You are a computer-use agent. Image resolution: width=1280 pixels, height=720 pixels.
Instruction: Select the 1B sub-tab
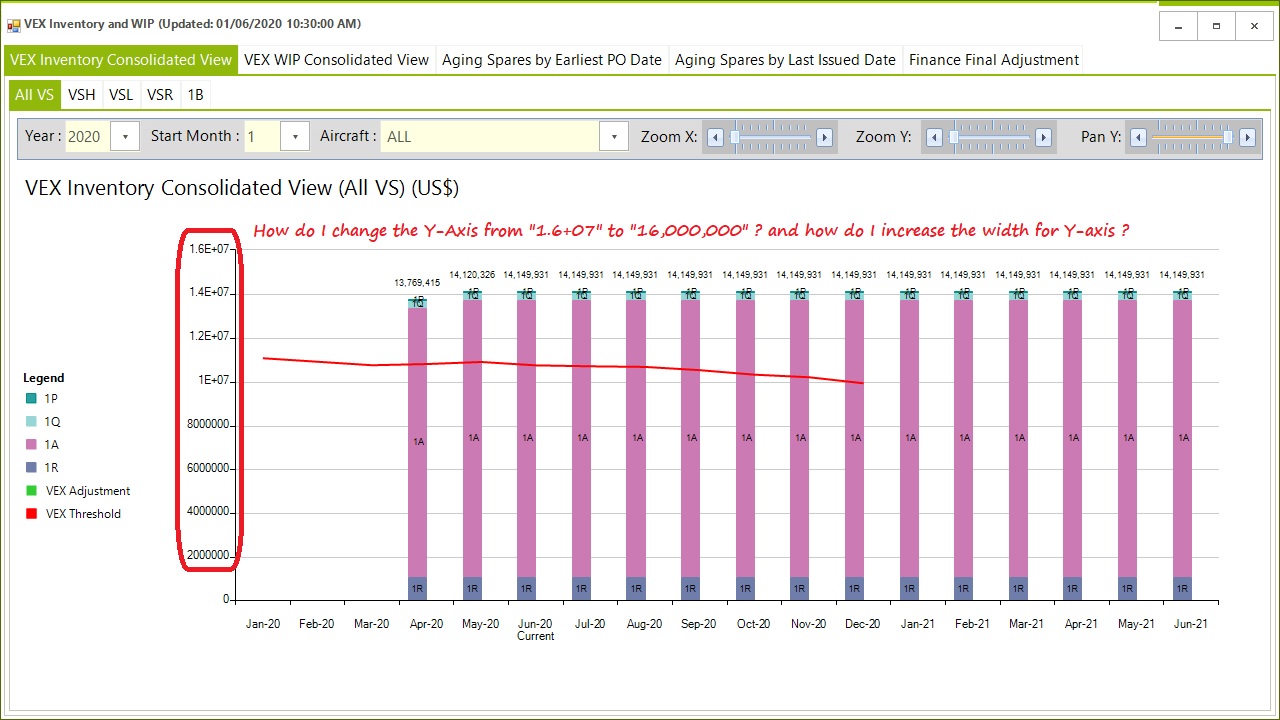click(x=196, y=95)
